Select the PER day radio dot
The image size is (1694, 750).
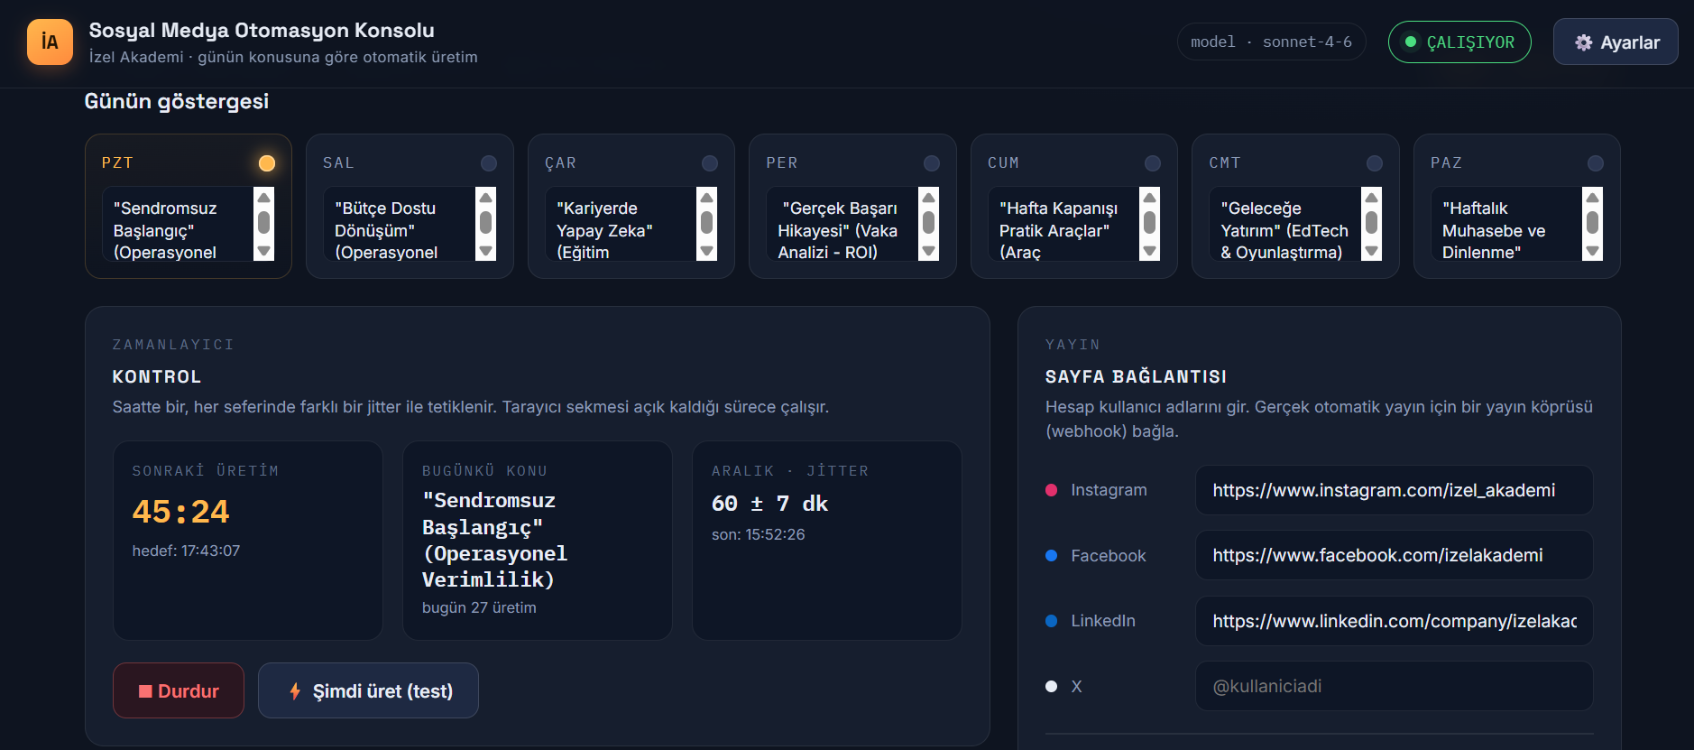[x=931, y=163]
